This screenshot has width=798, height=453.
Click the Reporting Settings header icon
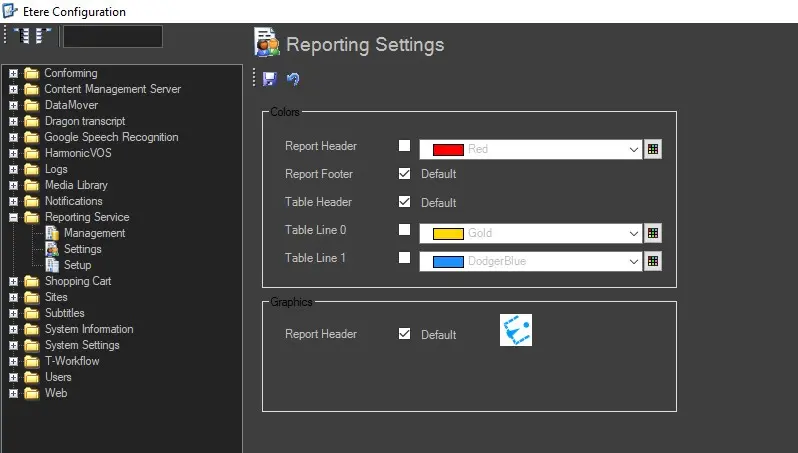(267, 43)
